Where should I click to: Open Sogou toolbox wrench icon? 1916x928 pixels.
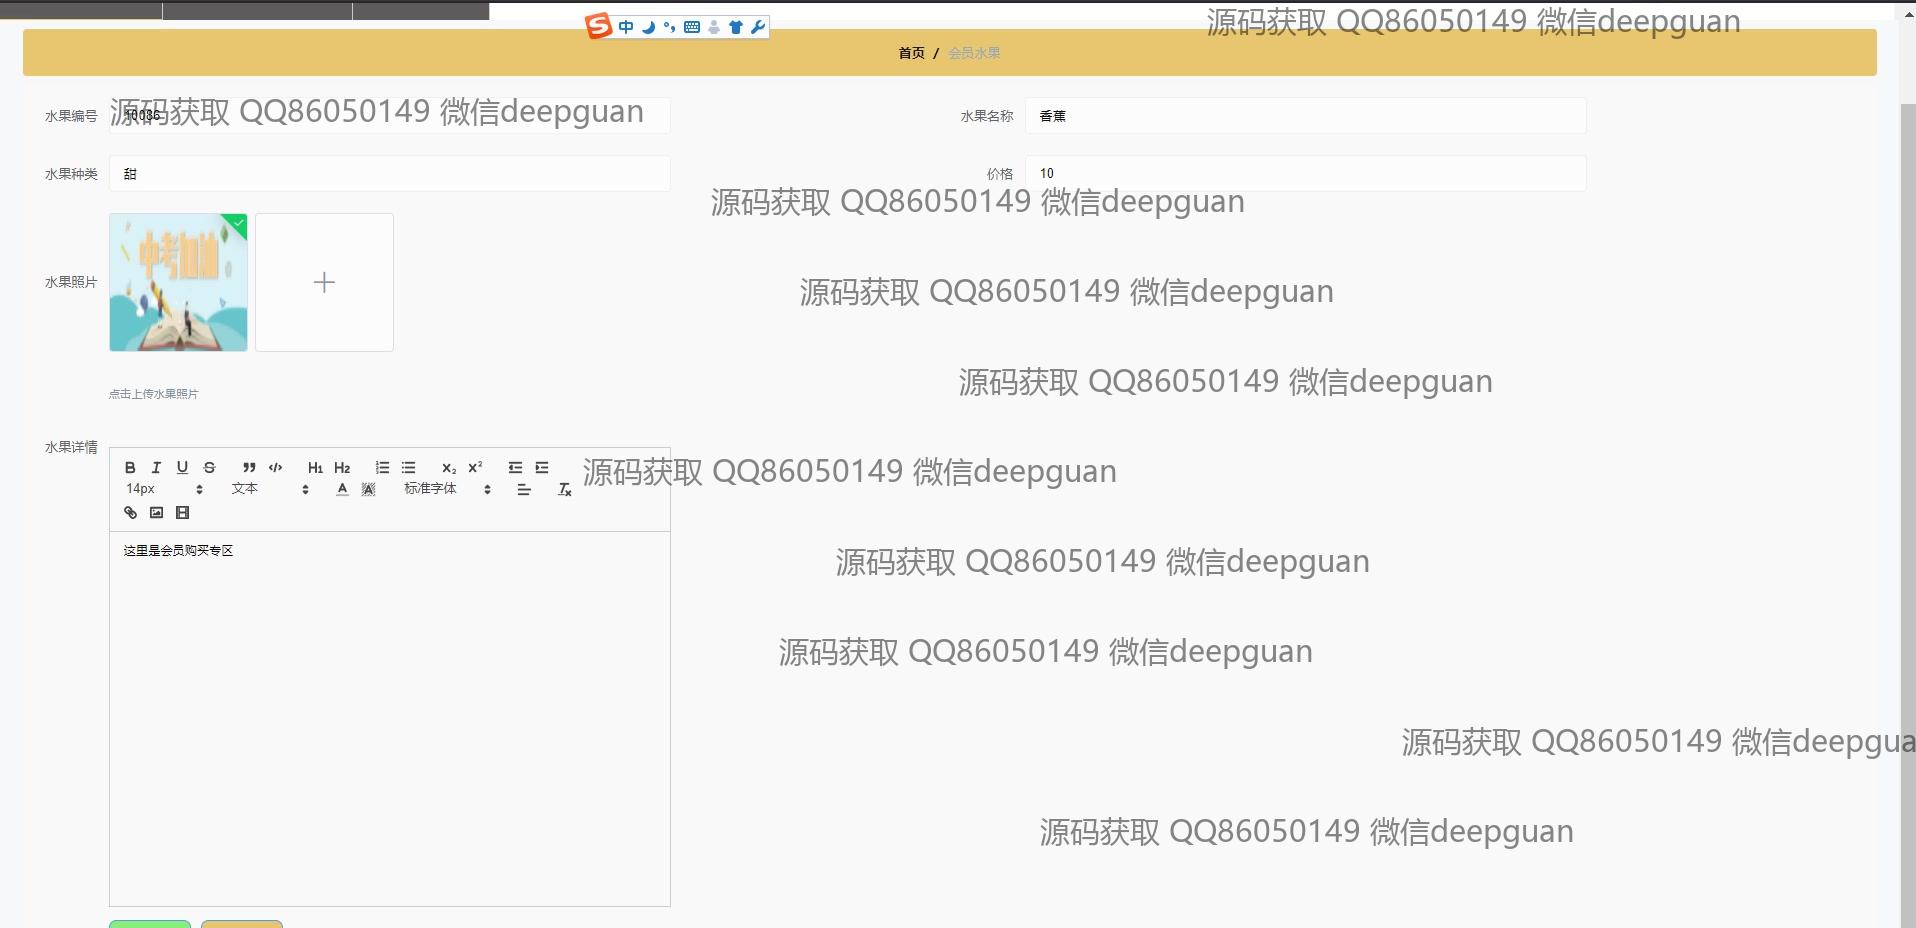[x=758, y=27]
